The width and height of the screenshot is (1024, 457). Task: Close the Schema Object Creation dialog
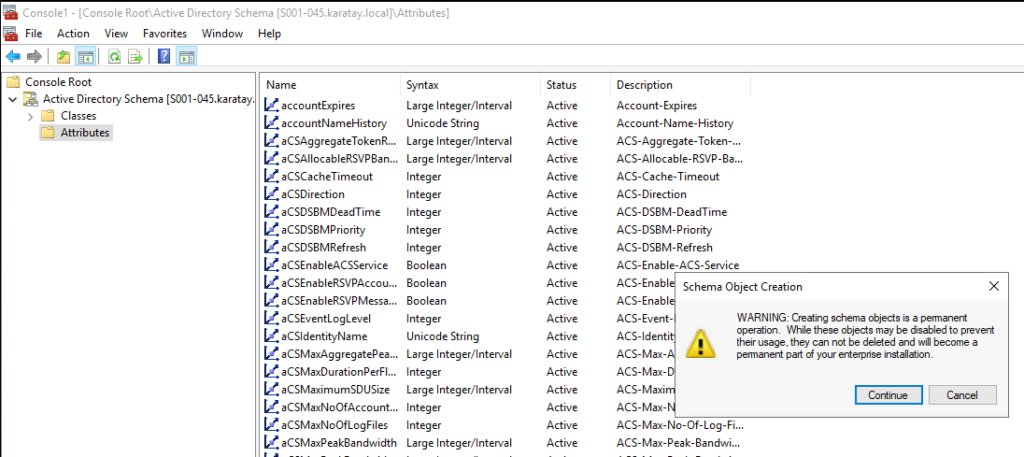994,286
